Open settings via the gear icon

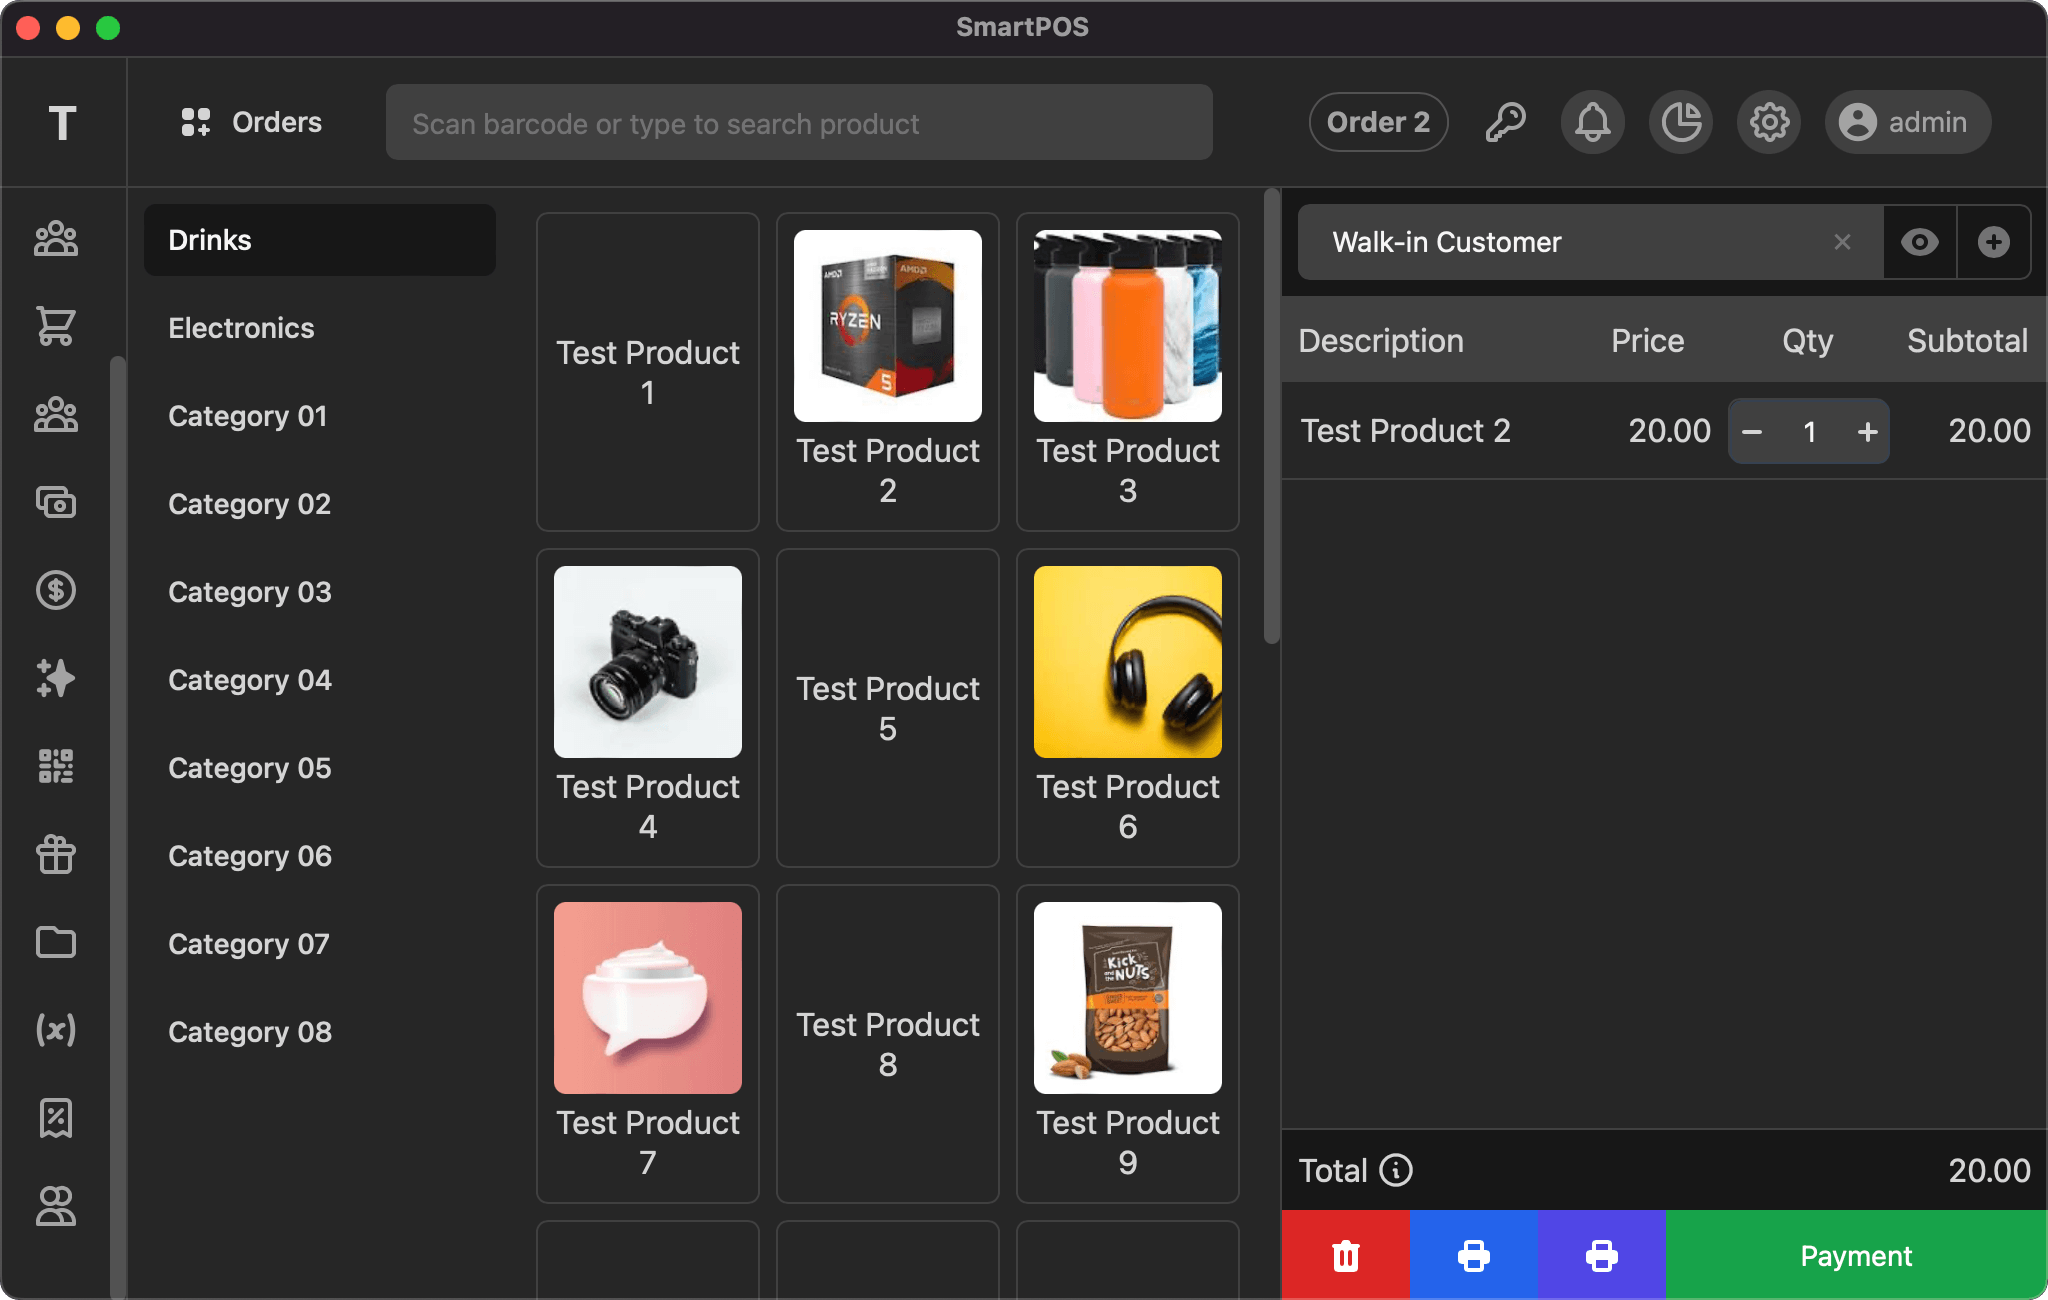(1768, 122)
